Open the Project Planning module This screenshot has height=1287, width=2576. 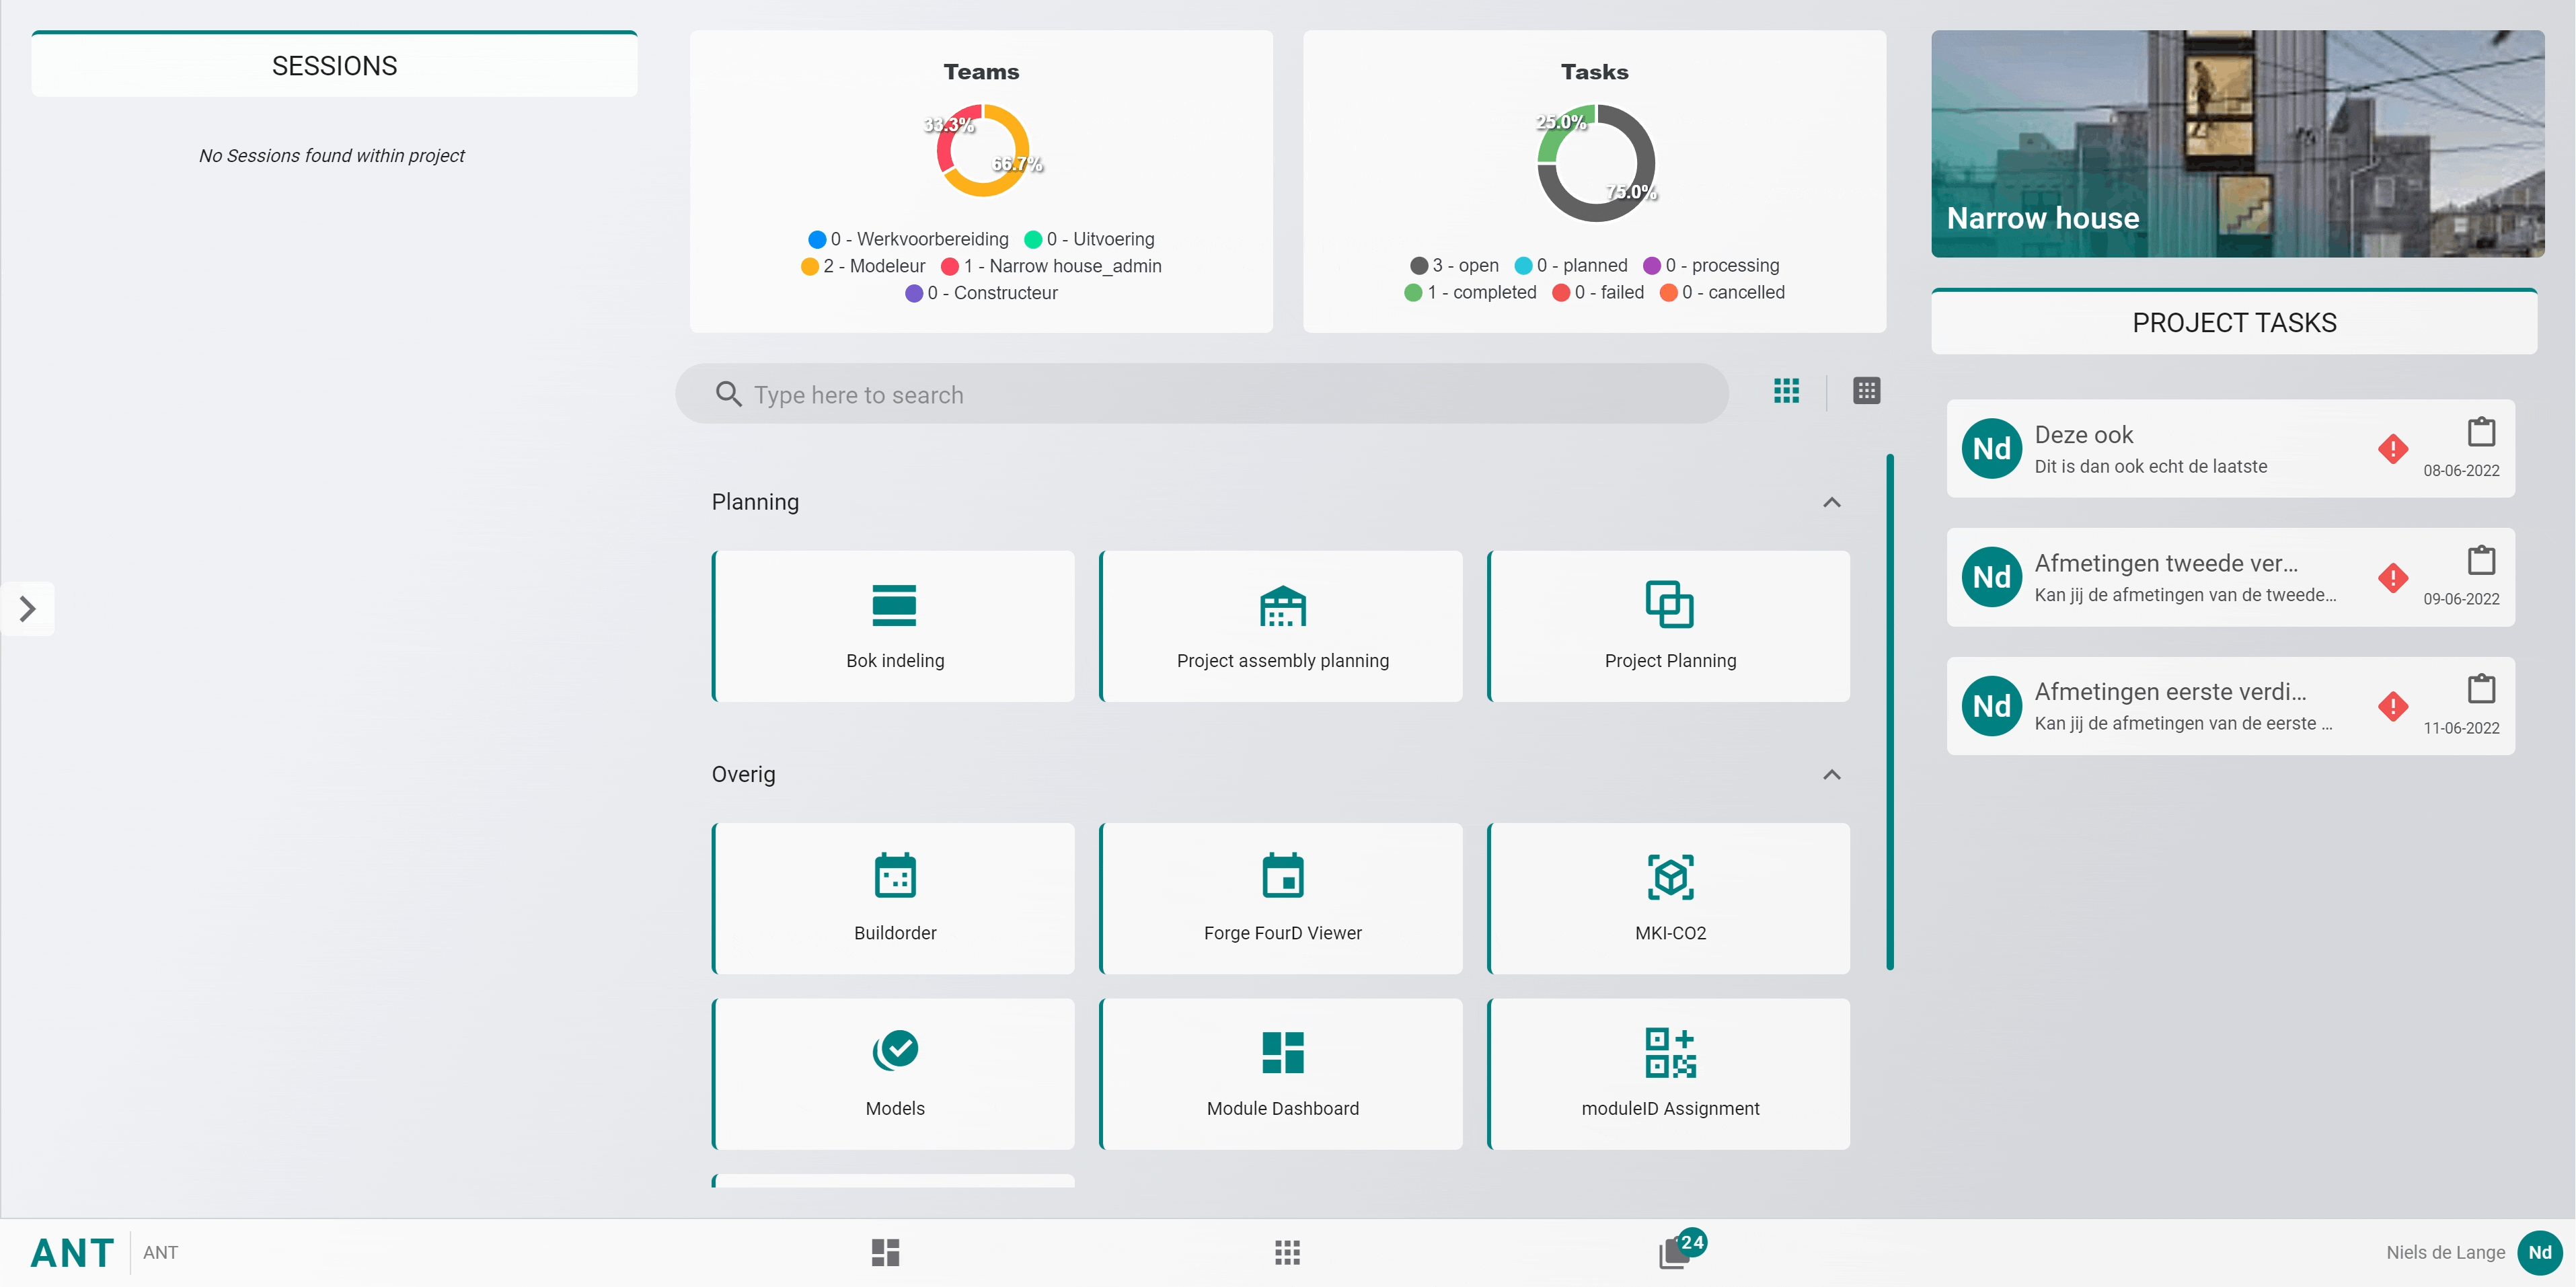coord(1669,626)
